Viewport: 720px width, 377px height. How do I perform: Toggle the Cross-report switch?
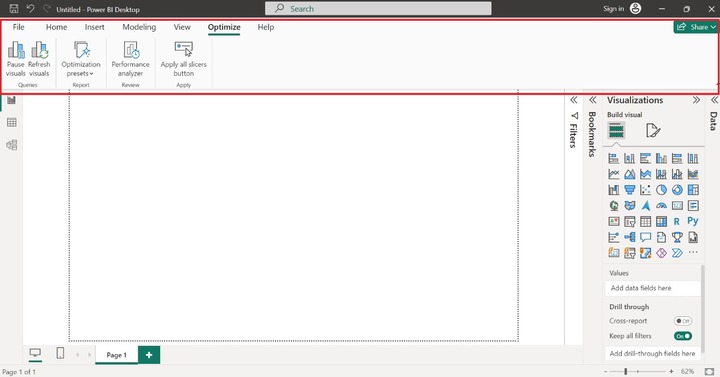pyautogui.click(x=683, y=321)
